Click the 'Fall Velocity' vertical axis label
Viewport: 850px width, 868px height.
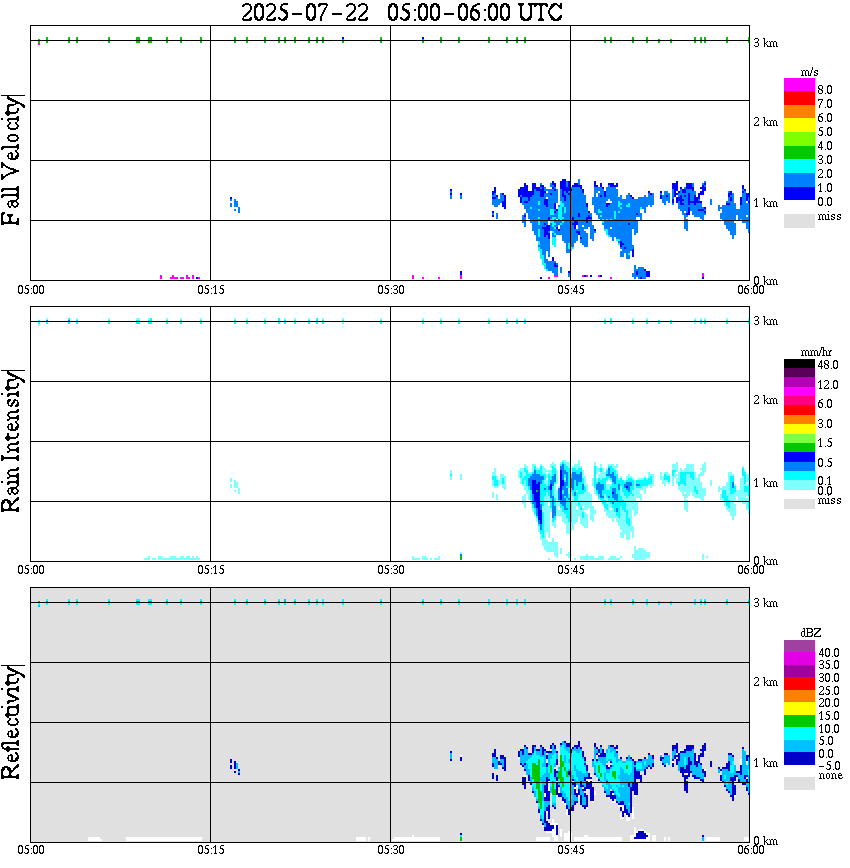pyautogui.click(x=12, y=161)
